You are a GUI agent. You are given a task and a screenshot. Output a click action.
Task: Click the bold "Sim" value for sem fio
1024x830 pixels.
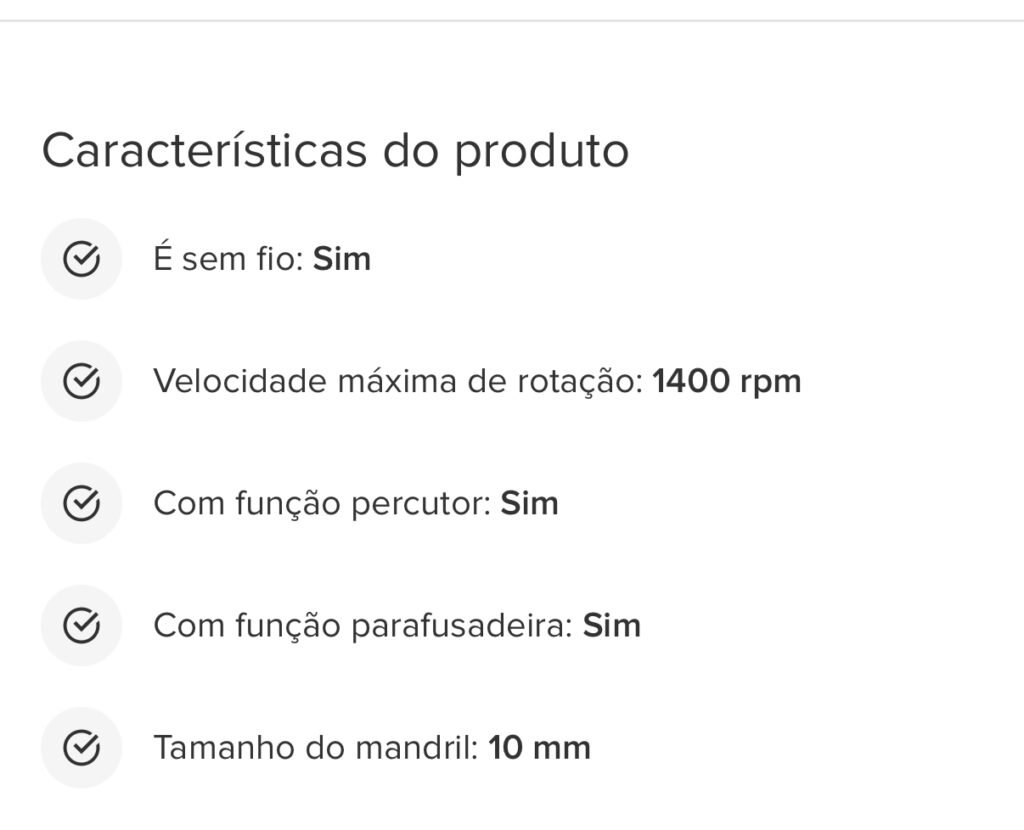(x=342, y=259)
